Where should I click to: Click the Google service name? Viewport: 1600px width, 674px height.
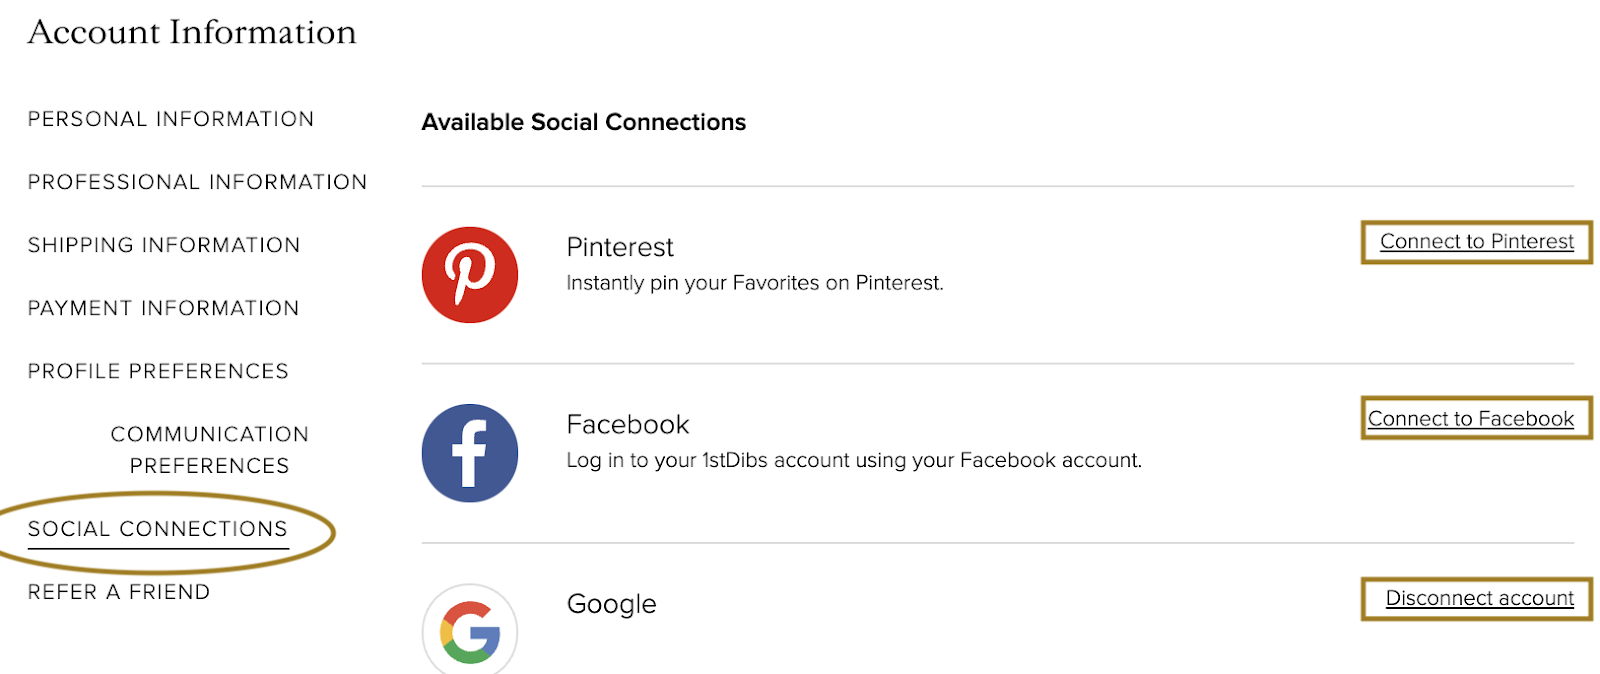612,604
